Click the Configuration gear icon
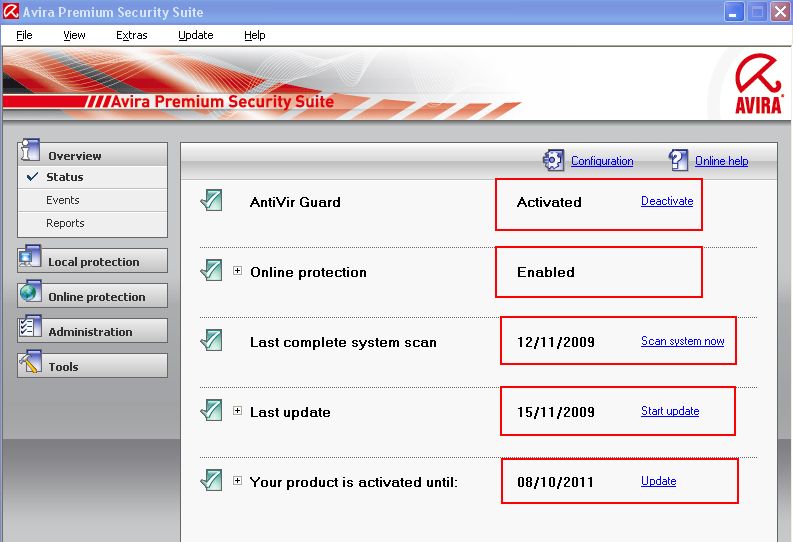 [553, 160]
